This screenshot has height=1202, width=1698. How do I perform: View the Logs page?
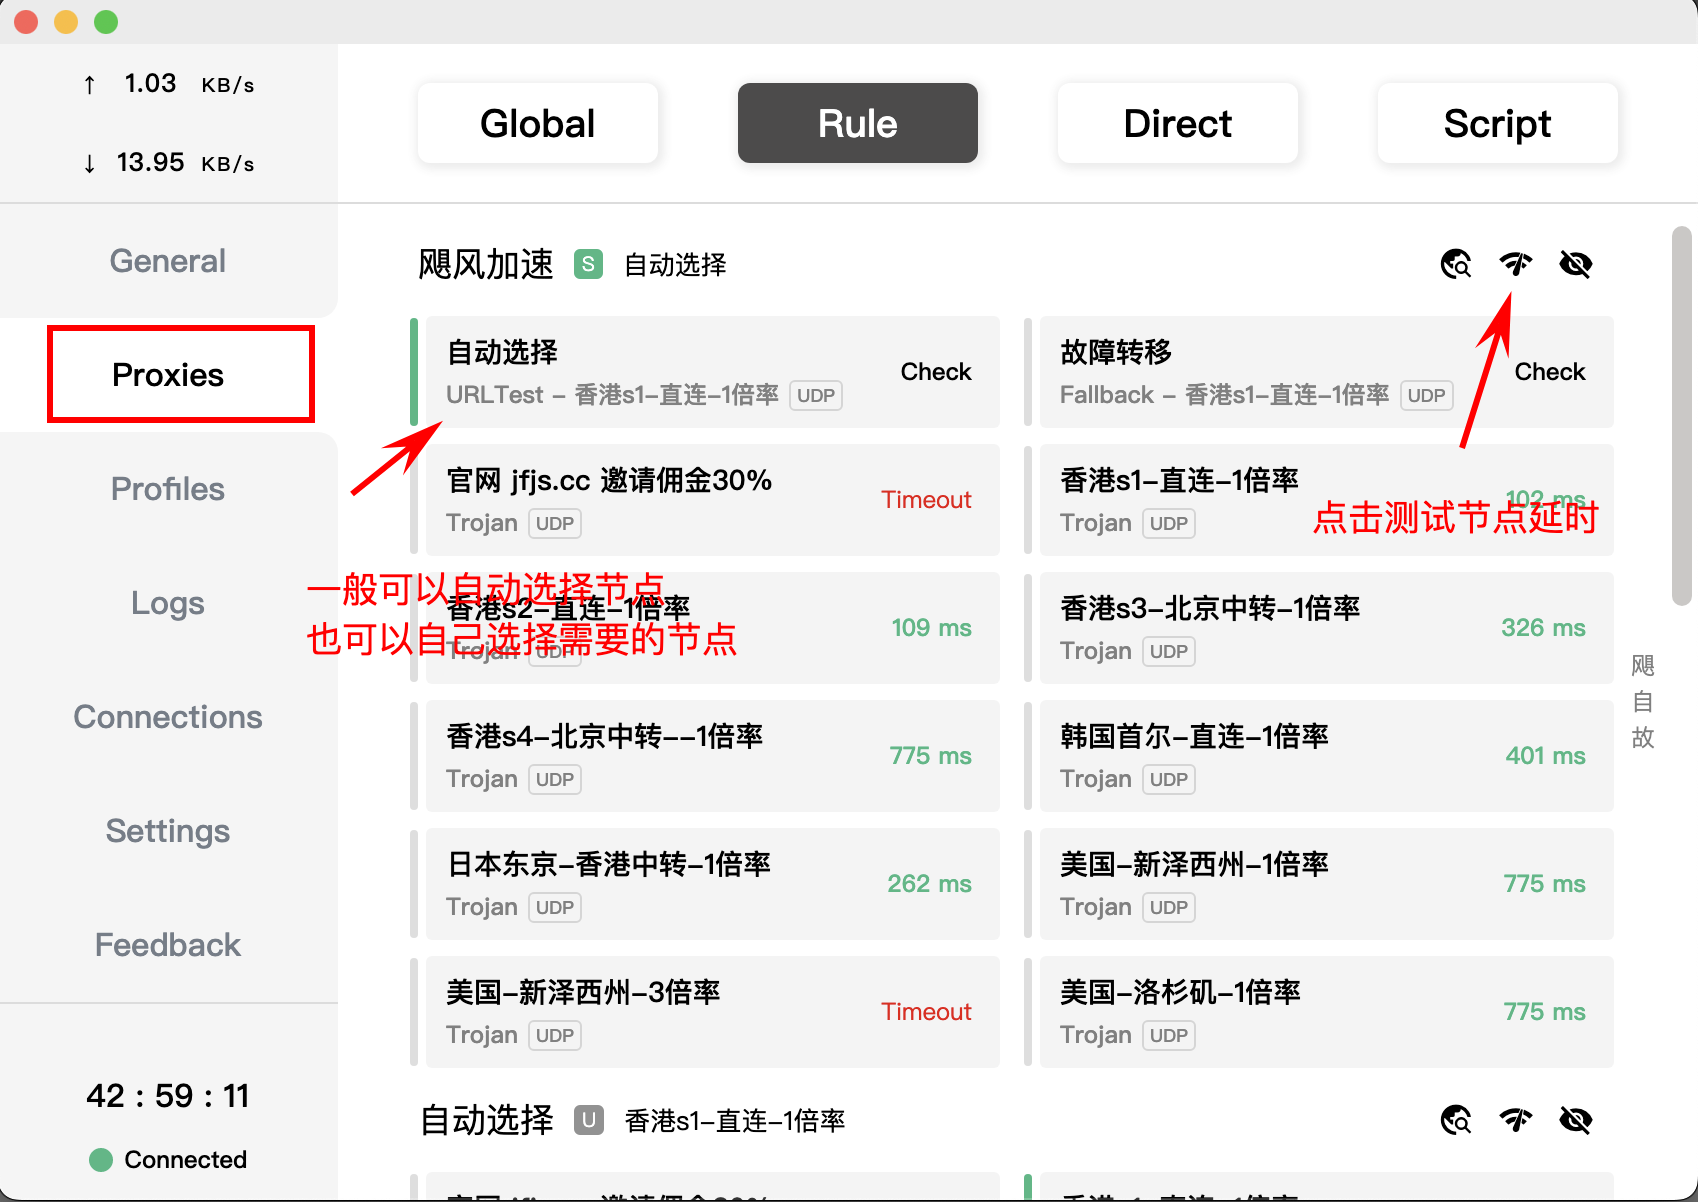(168, 603)
